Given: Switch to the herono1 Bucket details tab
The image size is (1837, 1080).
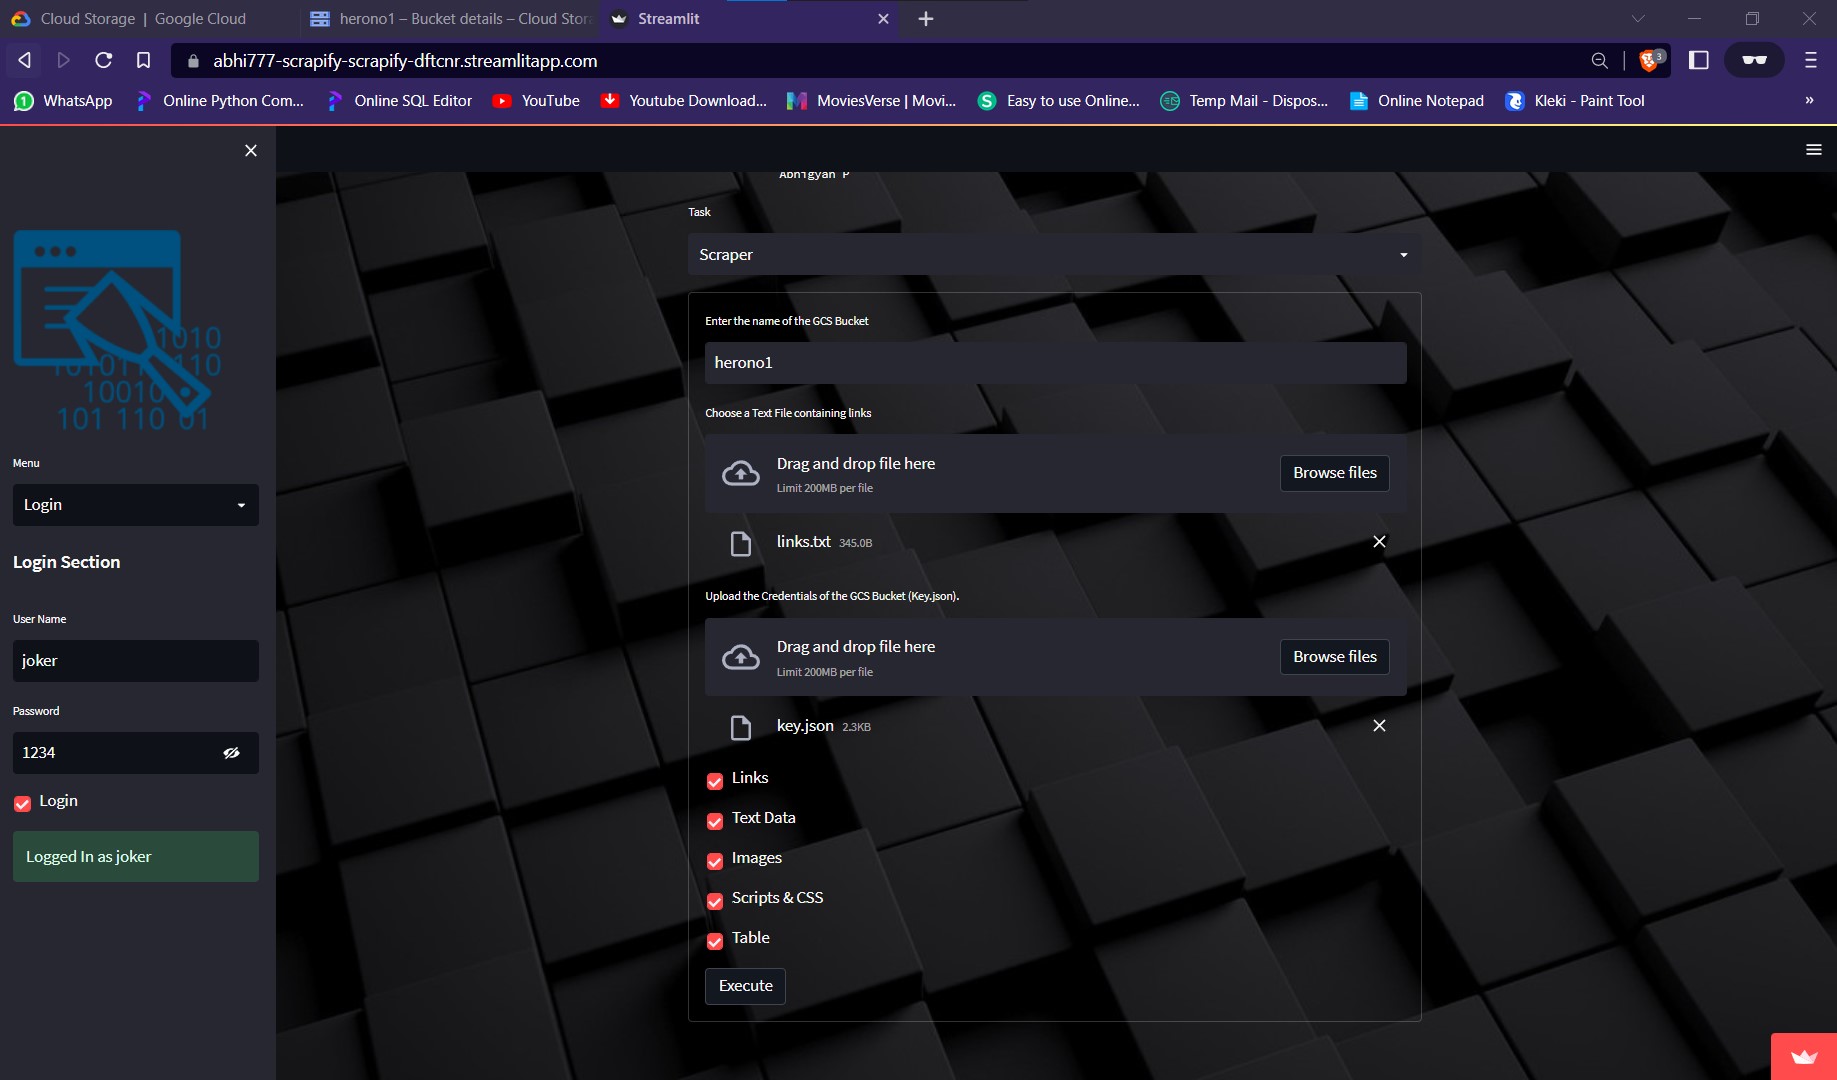Looking at the screenshot, I should tap(450, 19).
